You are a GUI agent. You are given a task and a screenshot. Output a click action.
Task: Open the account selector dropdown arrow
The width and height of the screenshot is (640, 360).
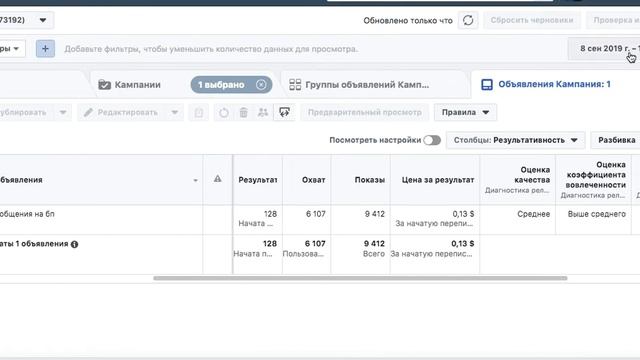click(x=43, y=20)
